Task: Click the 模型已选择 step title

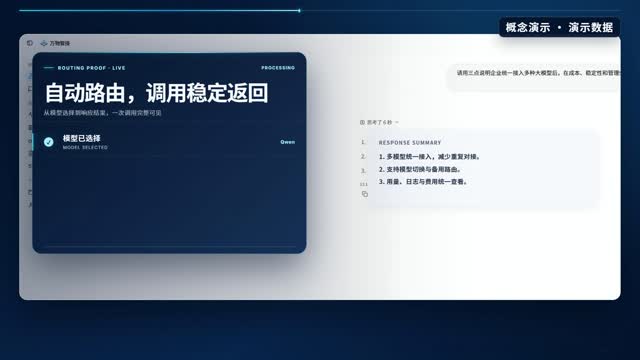Action: pos(82,138)
